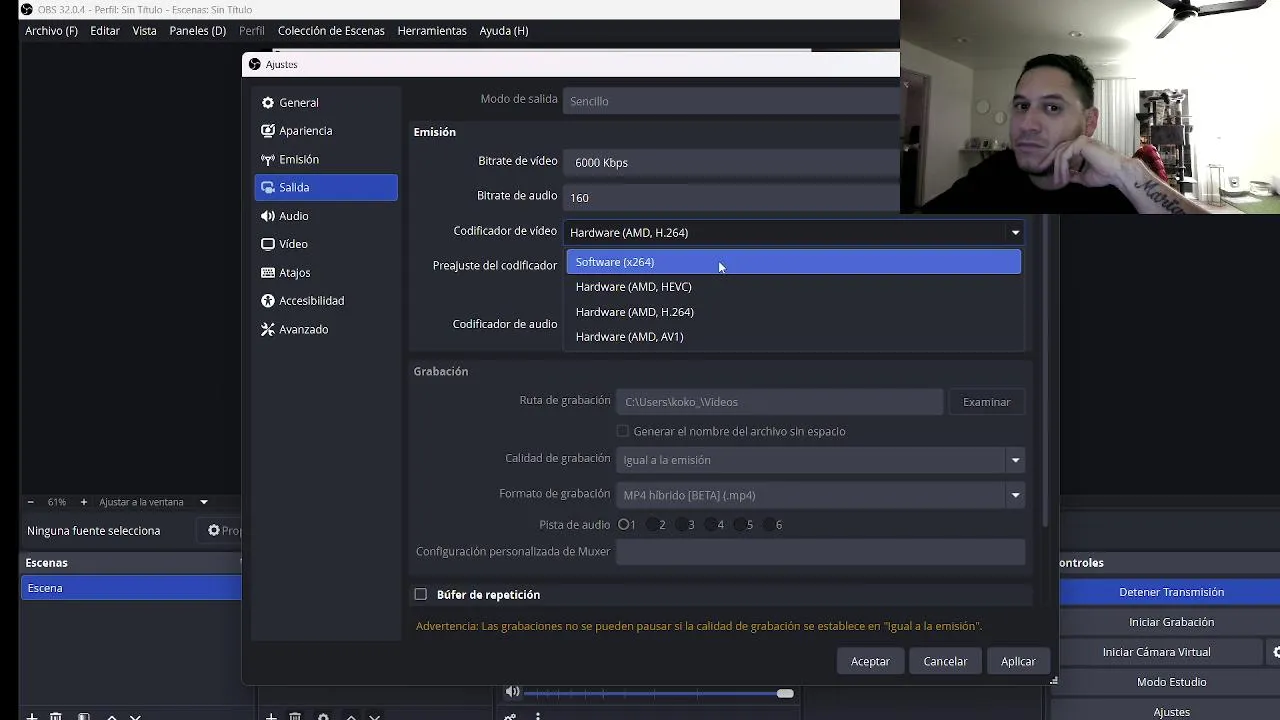This screenshot has width=1280, height=720.
Task: Click the mixer volume slider handle
Action: coord(785,693)
